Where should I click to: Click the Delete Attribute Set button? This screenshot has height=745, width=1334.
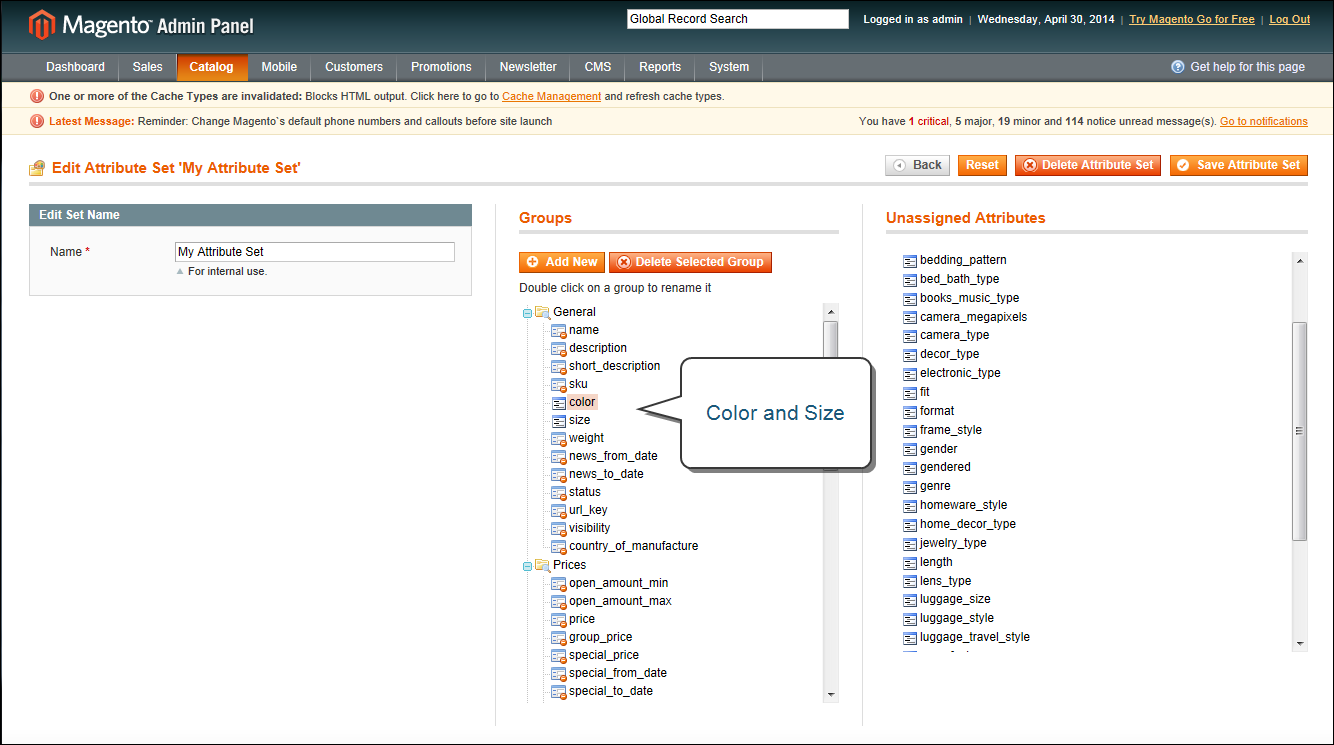(x=1088, y=165)
